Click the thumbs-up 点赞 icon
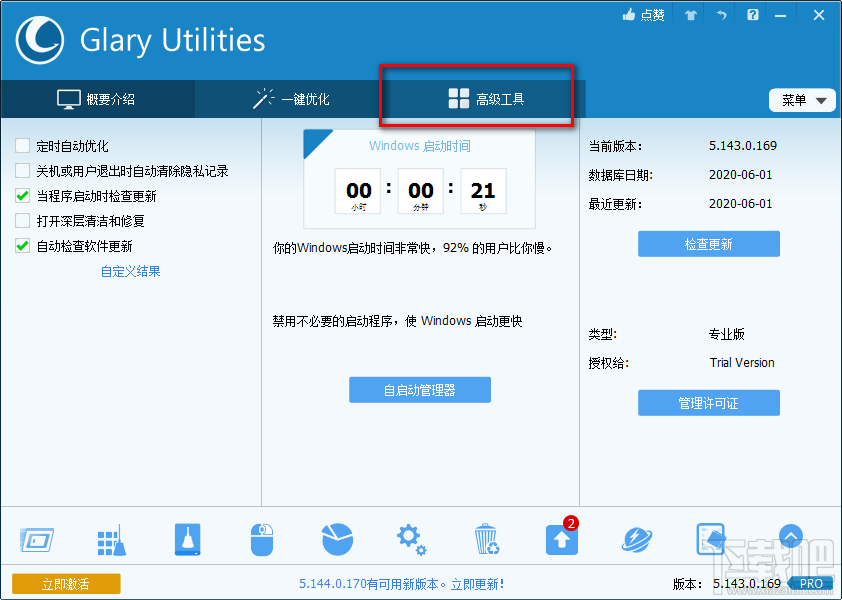The image size is (842, 600). point(643,15)
